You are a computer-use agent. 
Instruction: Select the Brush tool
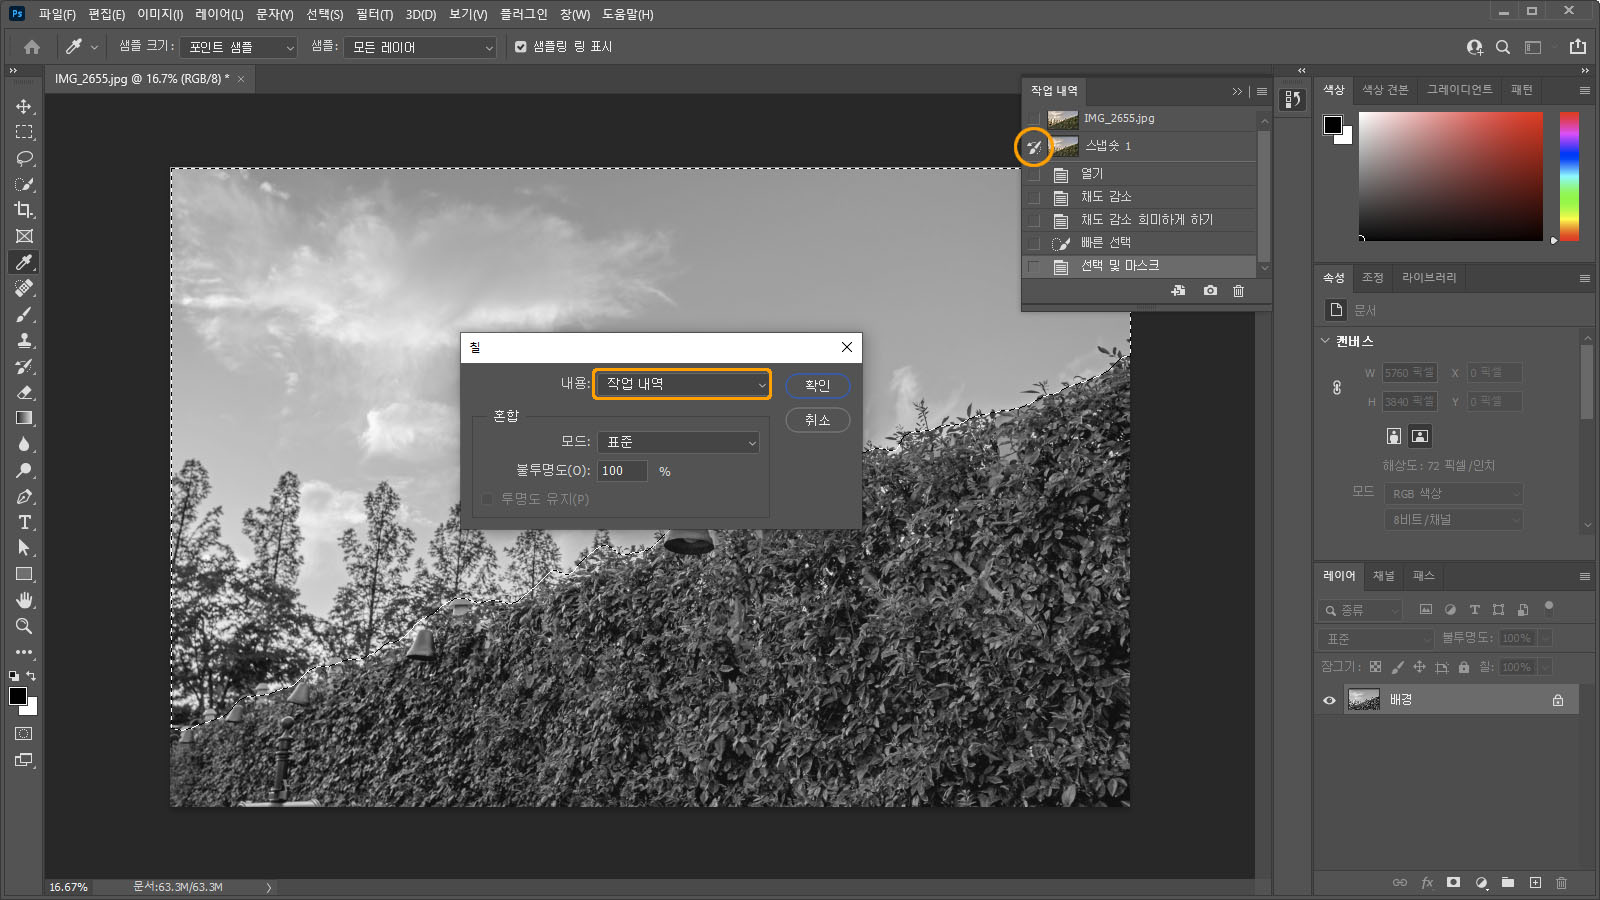click(x=24, y=314)
